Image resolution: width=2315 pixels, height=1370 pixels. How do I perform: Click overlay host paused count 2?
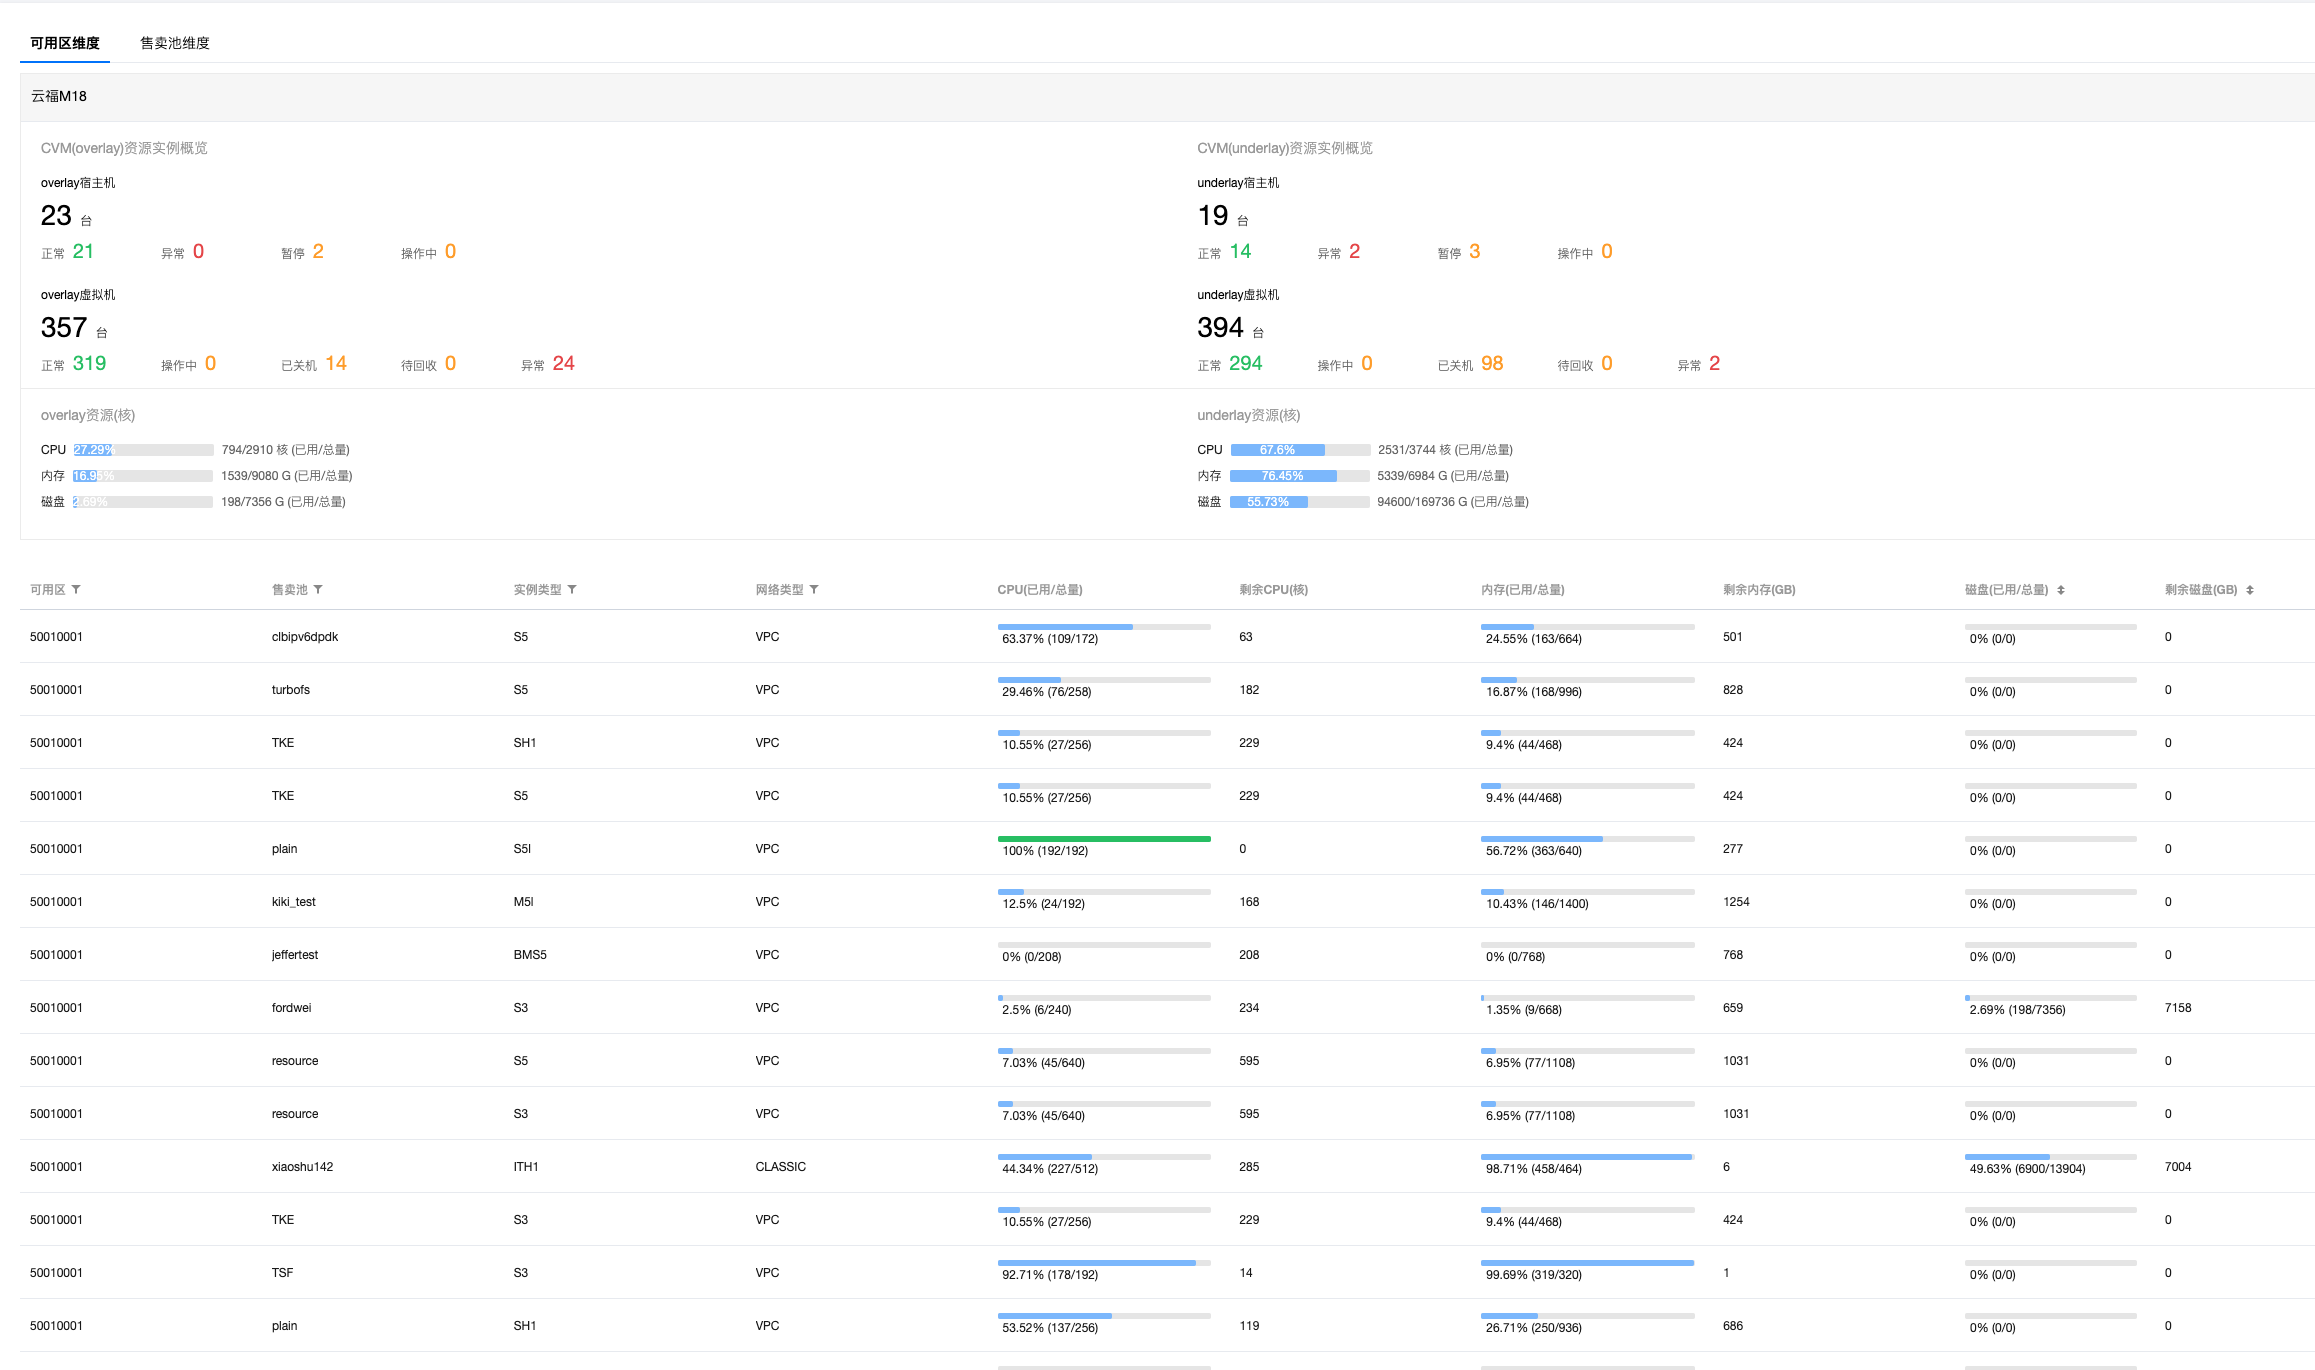[x=318, y=251]
